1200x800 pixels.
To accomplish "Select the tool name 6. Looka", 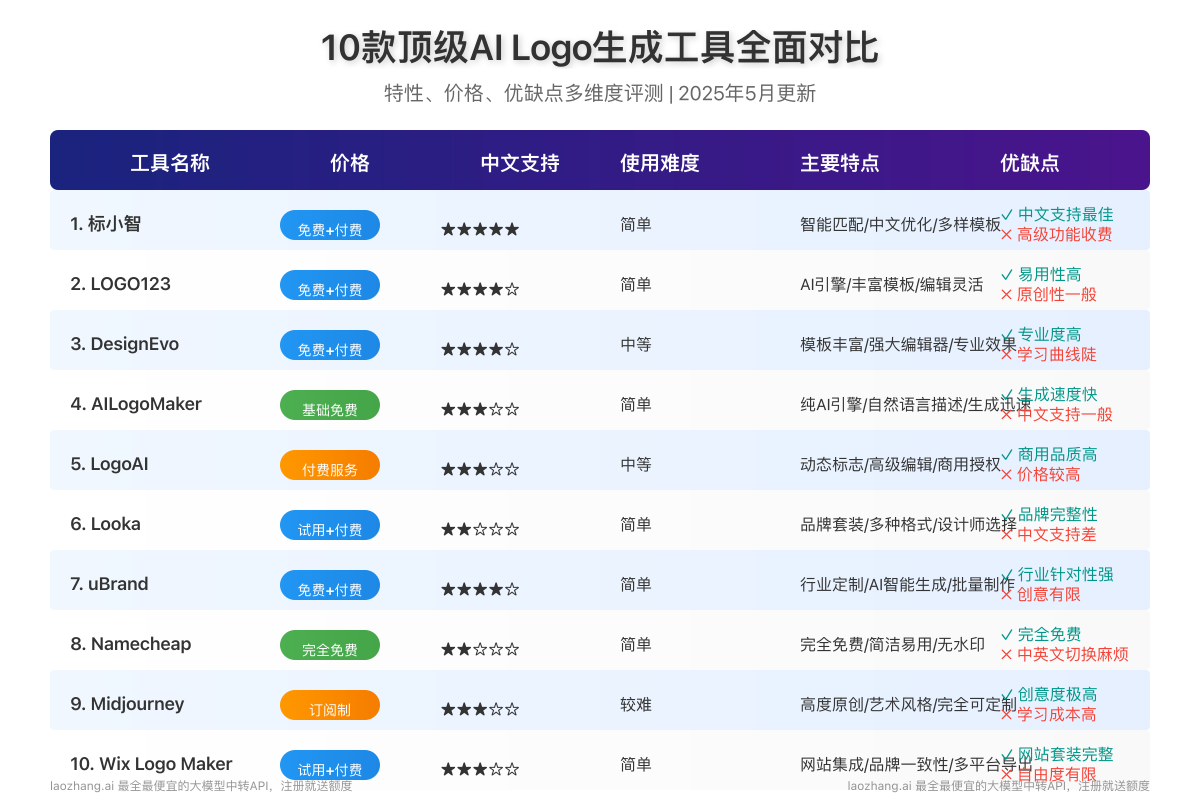I will coord(106,524).
